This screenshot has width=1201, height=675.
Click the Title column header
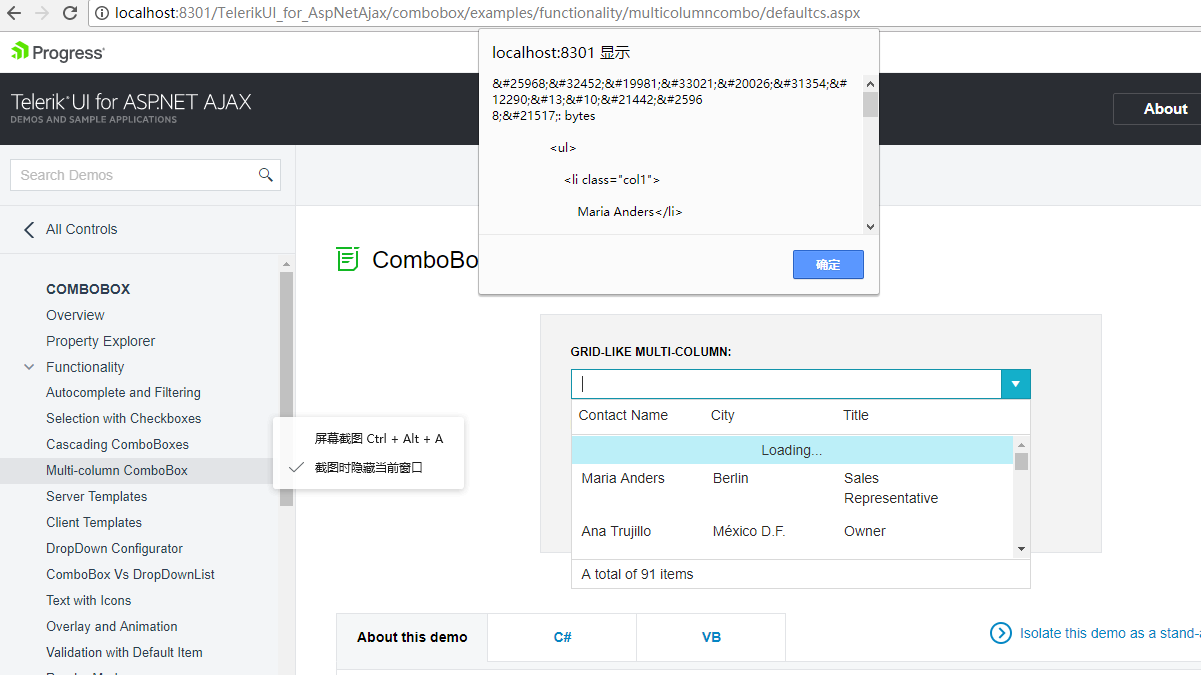point(856,415)
